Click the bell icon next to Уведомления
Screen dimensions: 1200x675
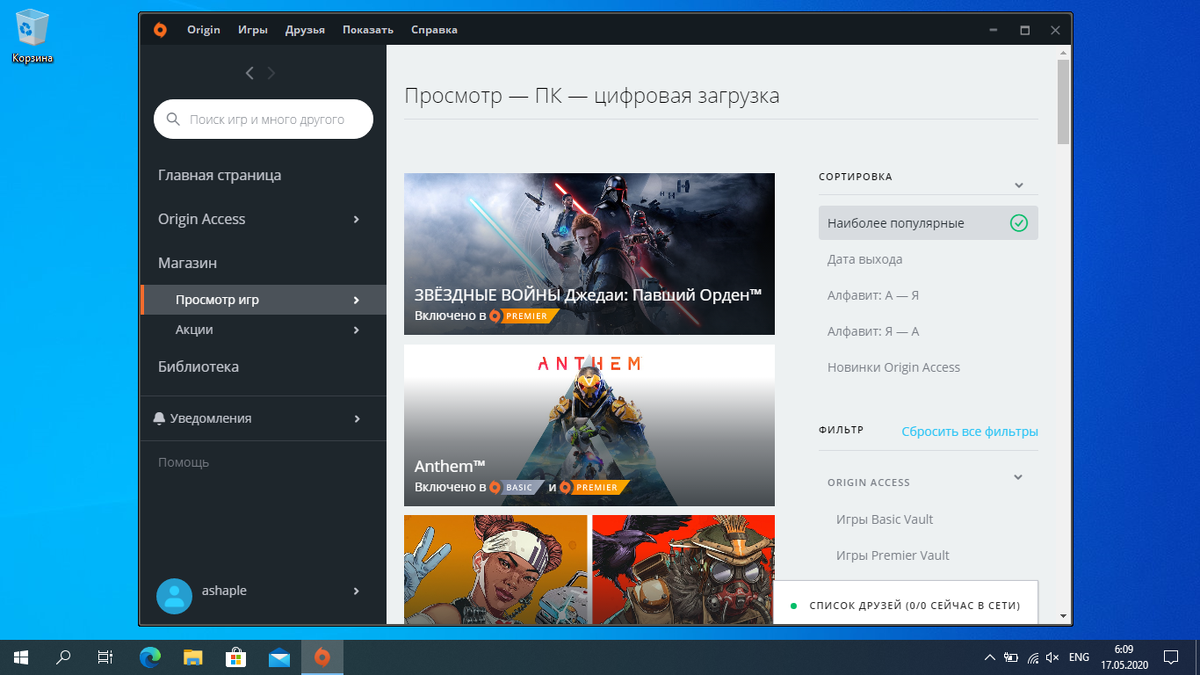click(159, 418)
